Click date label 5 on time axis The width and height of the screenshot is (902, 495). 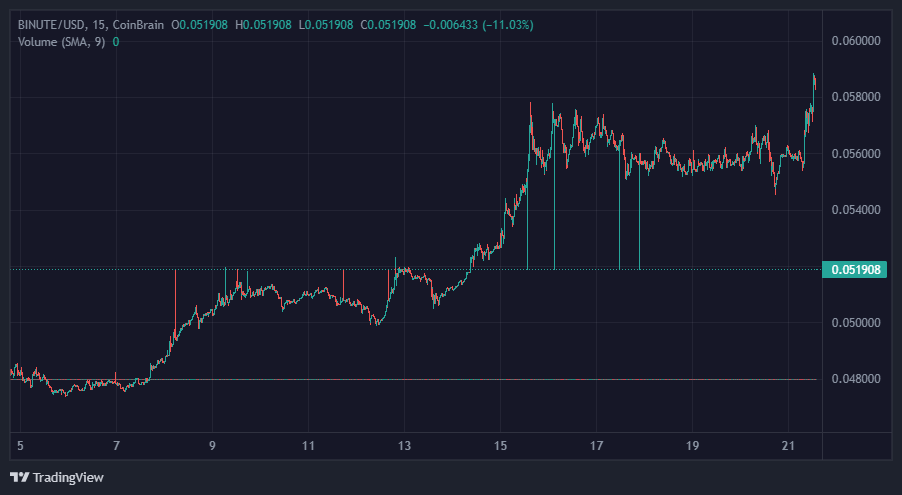pyautogui.click(x=20, y=446)
